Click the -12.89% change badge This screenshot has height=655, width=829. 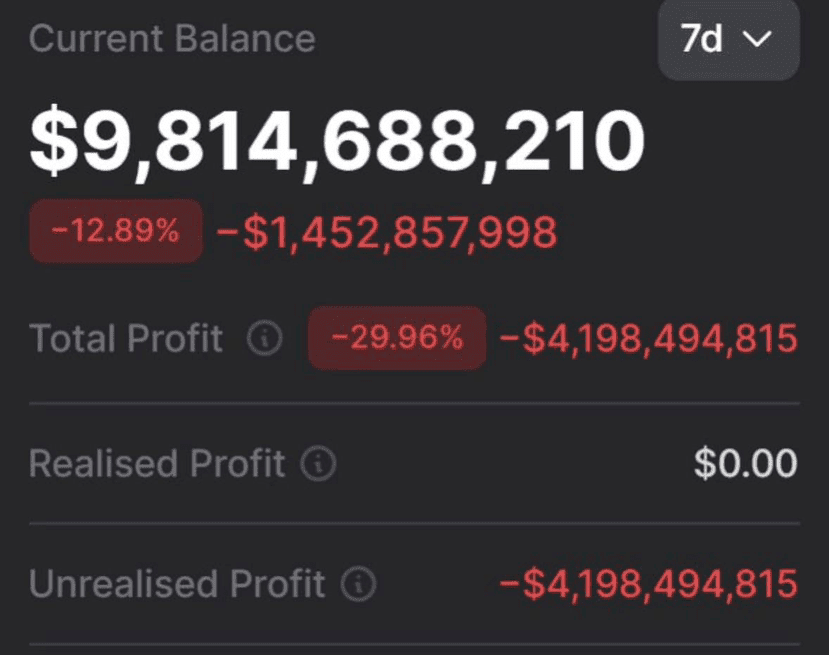(x=116, y=231)
